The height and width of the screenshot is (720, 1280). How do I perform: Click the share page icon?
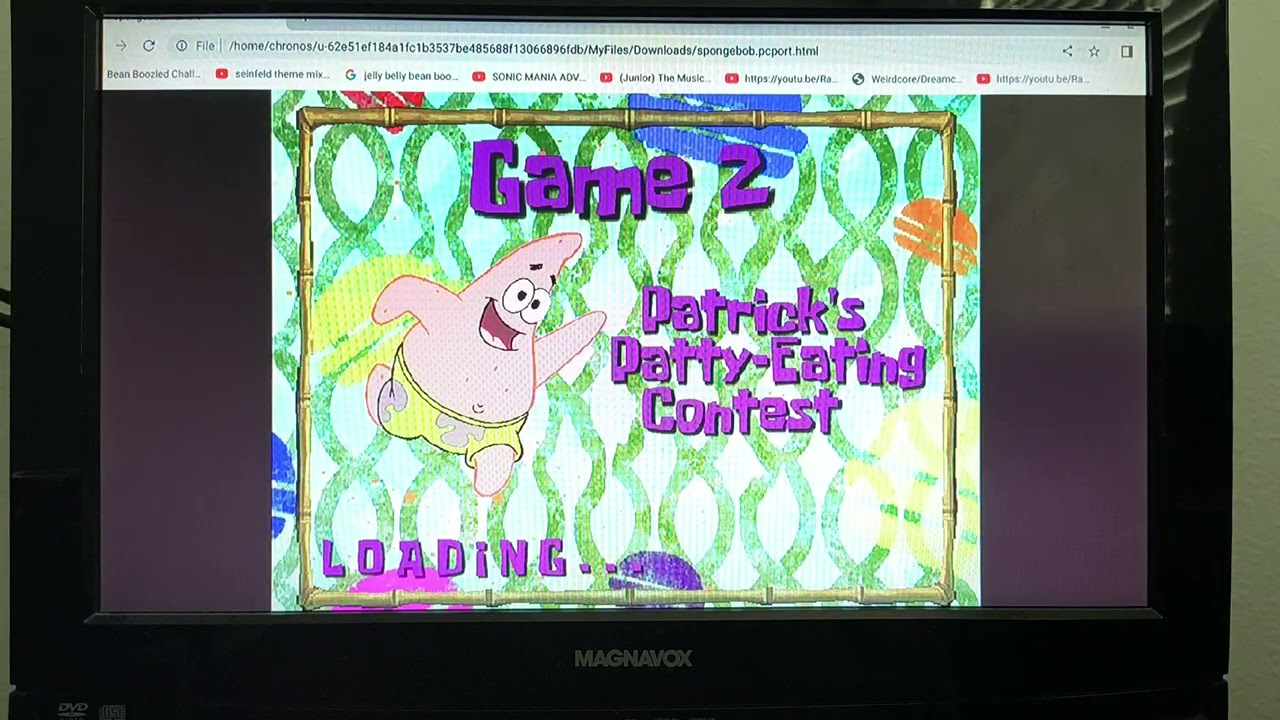[1067, 51]
